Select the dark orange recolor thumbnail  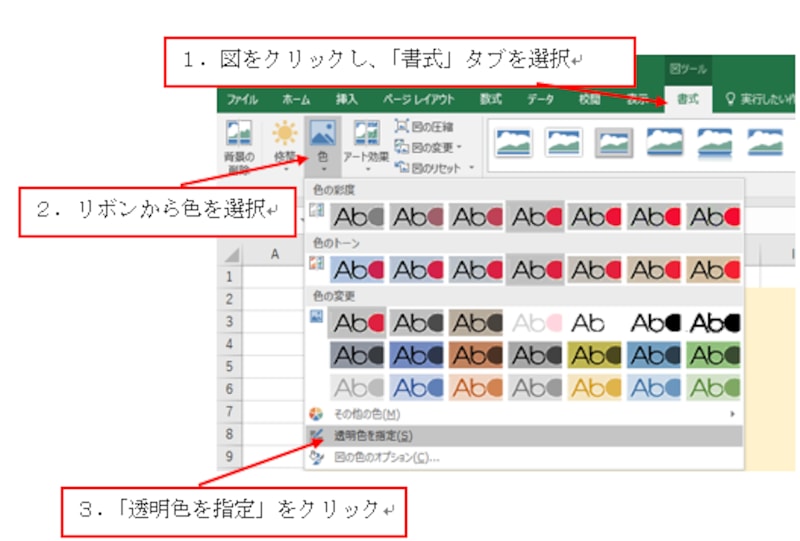pos(476,355)
